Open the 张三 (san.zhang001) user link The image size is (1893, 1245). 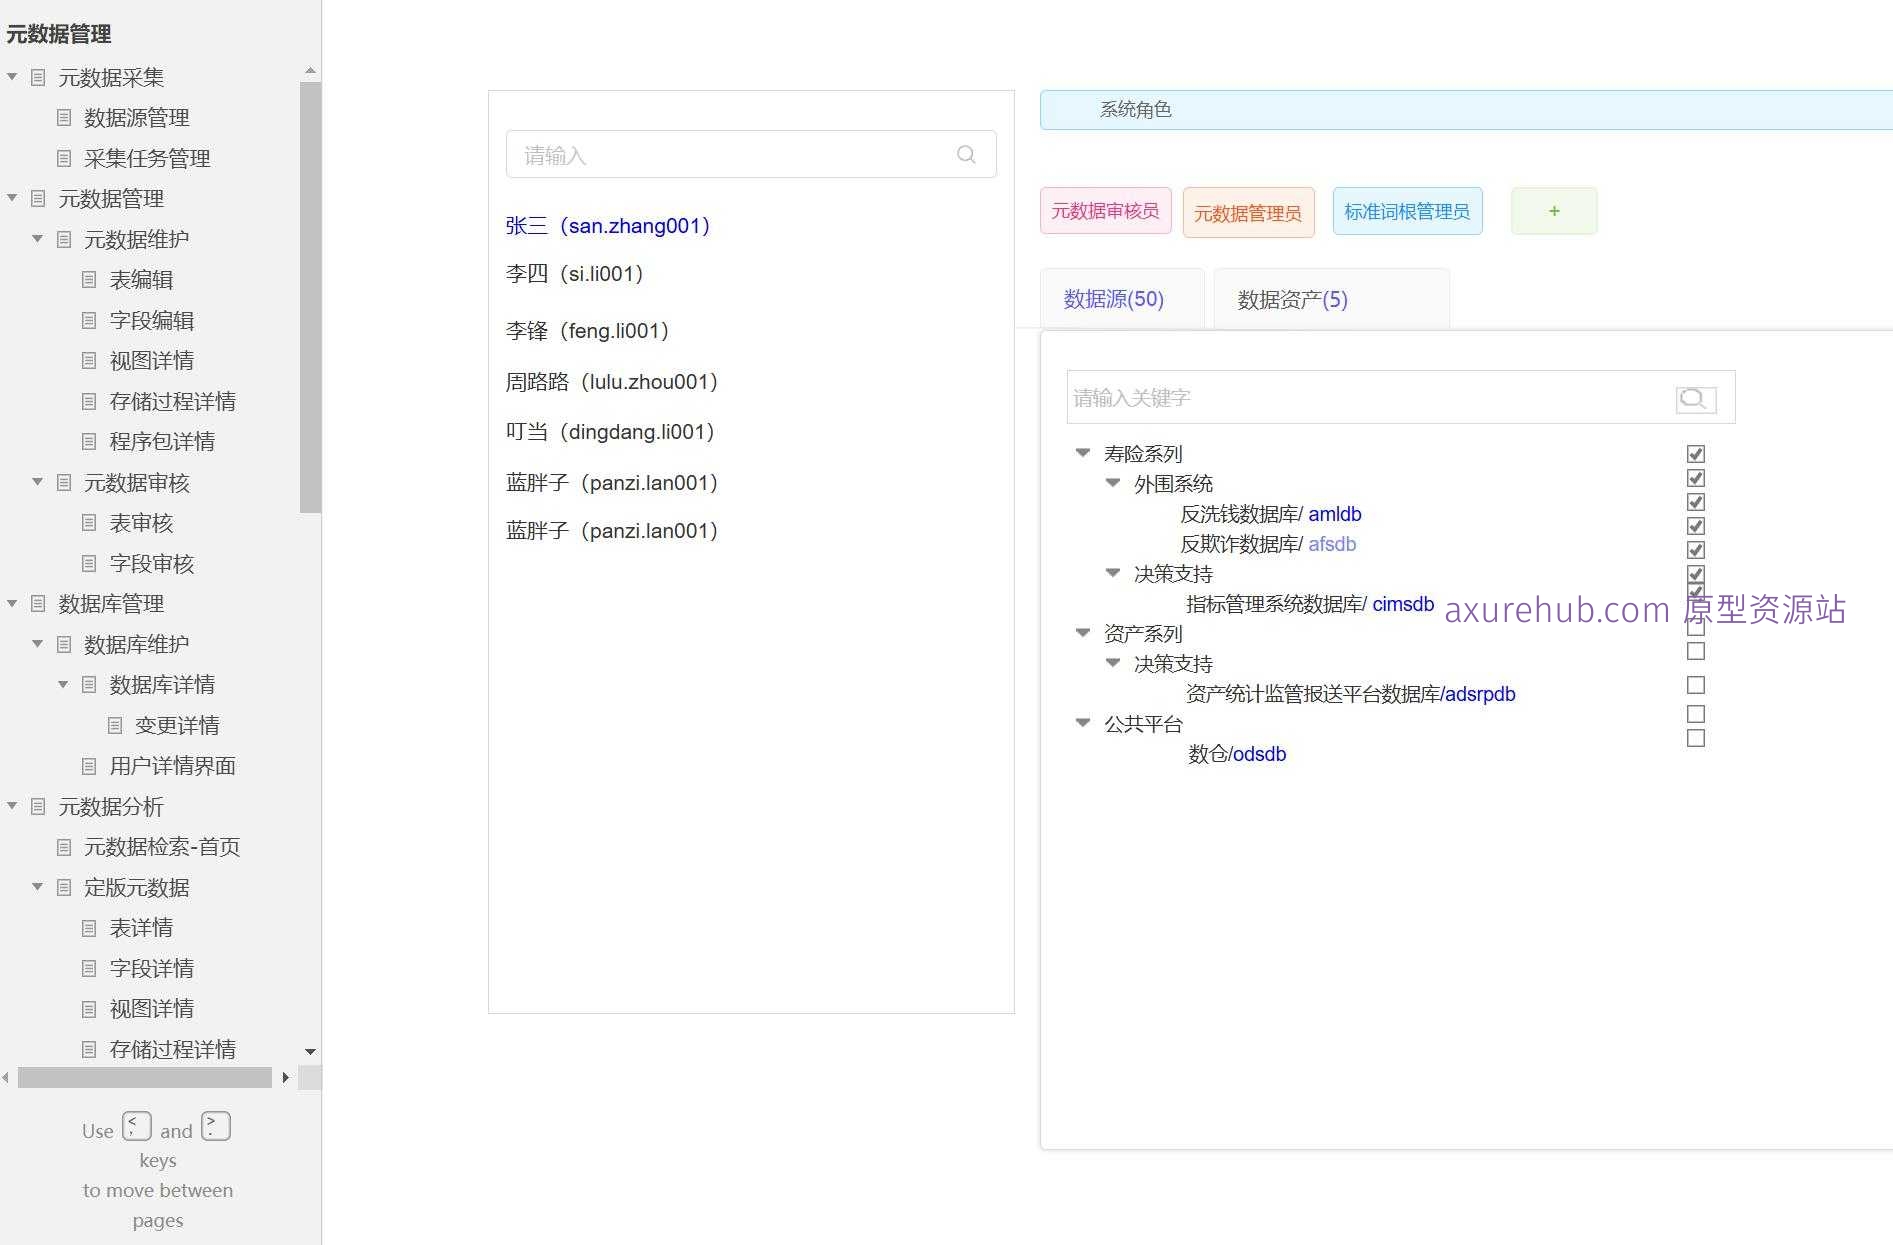coord(608,226)
